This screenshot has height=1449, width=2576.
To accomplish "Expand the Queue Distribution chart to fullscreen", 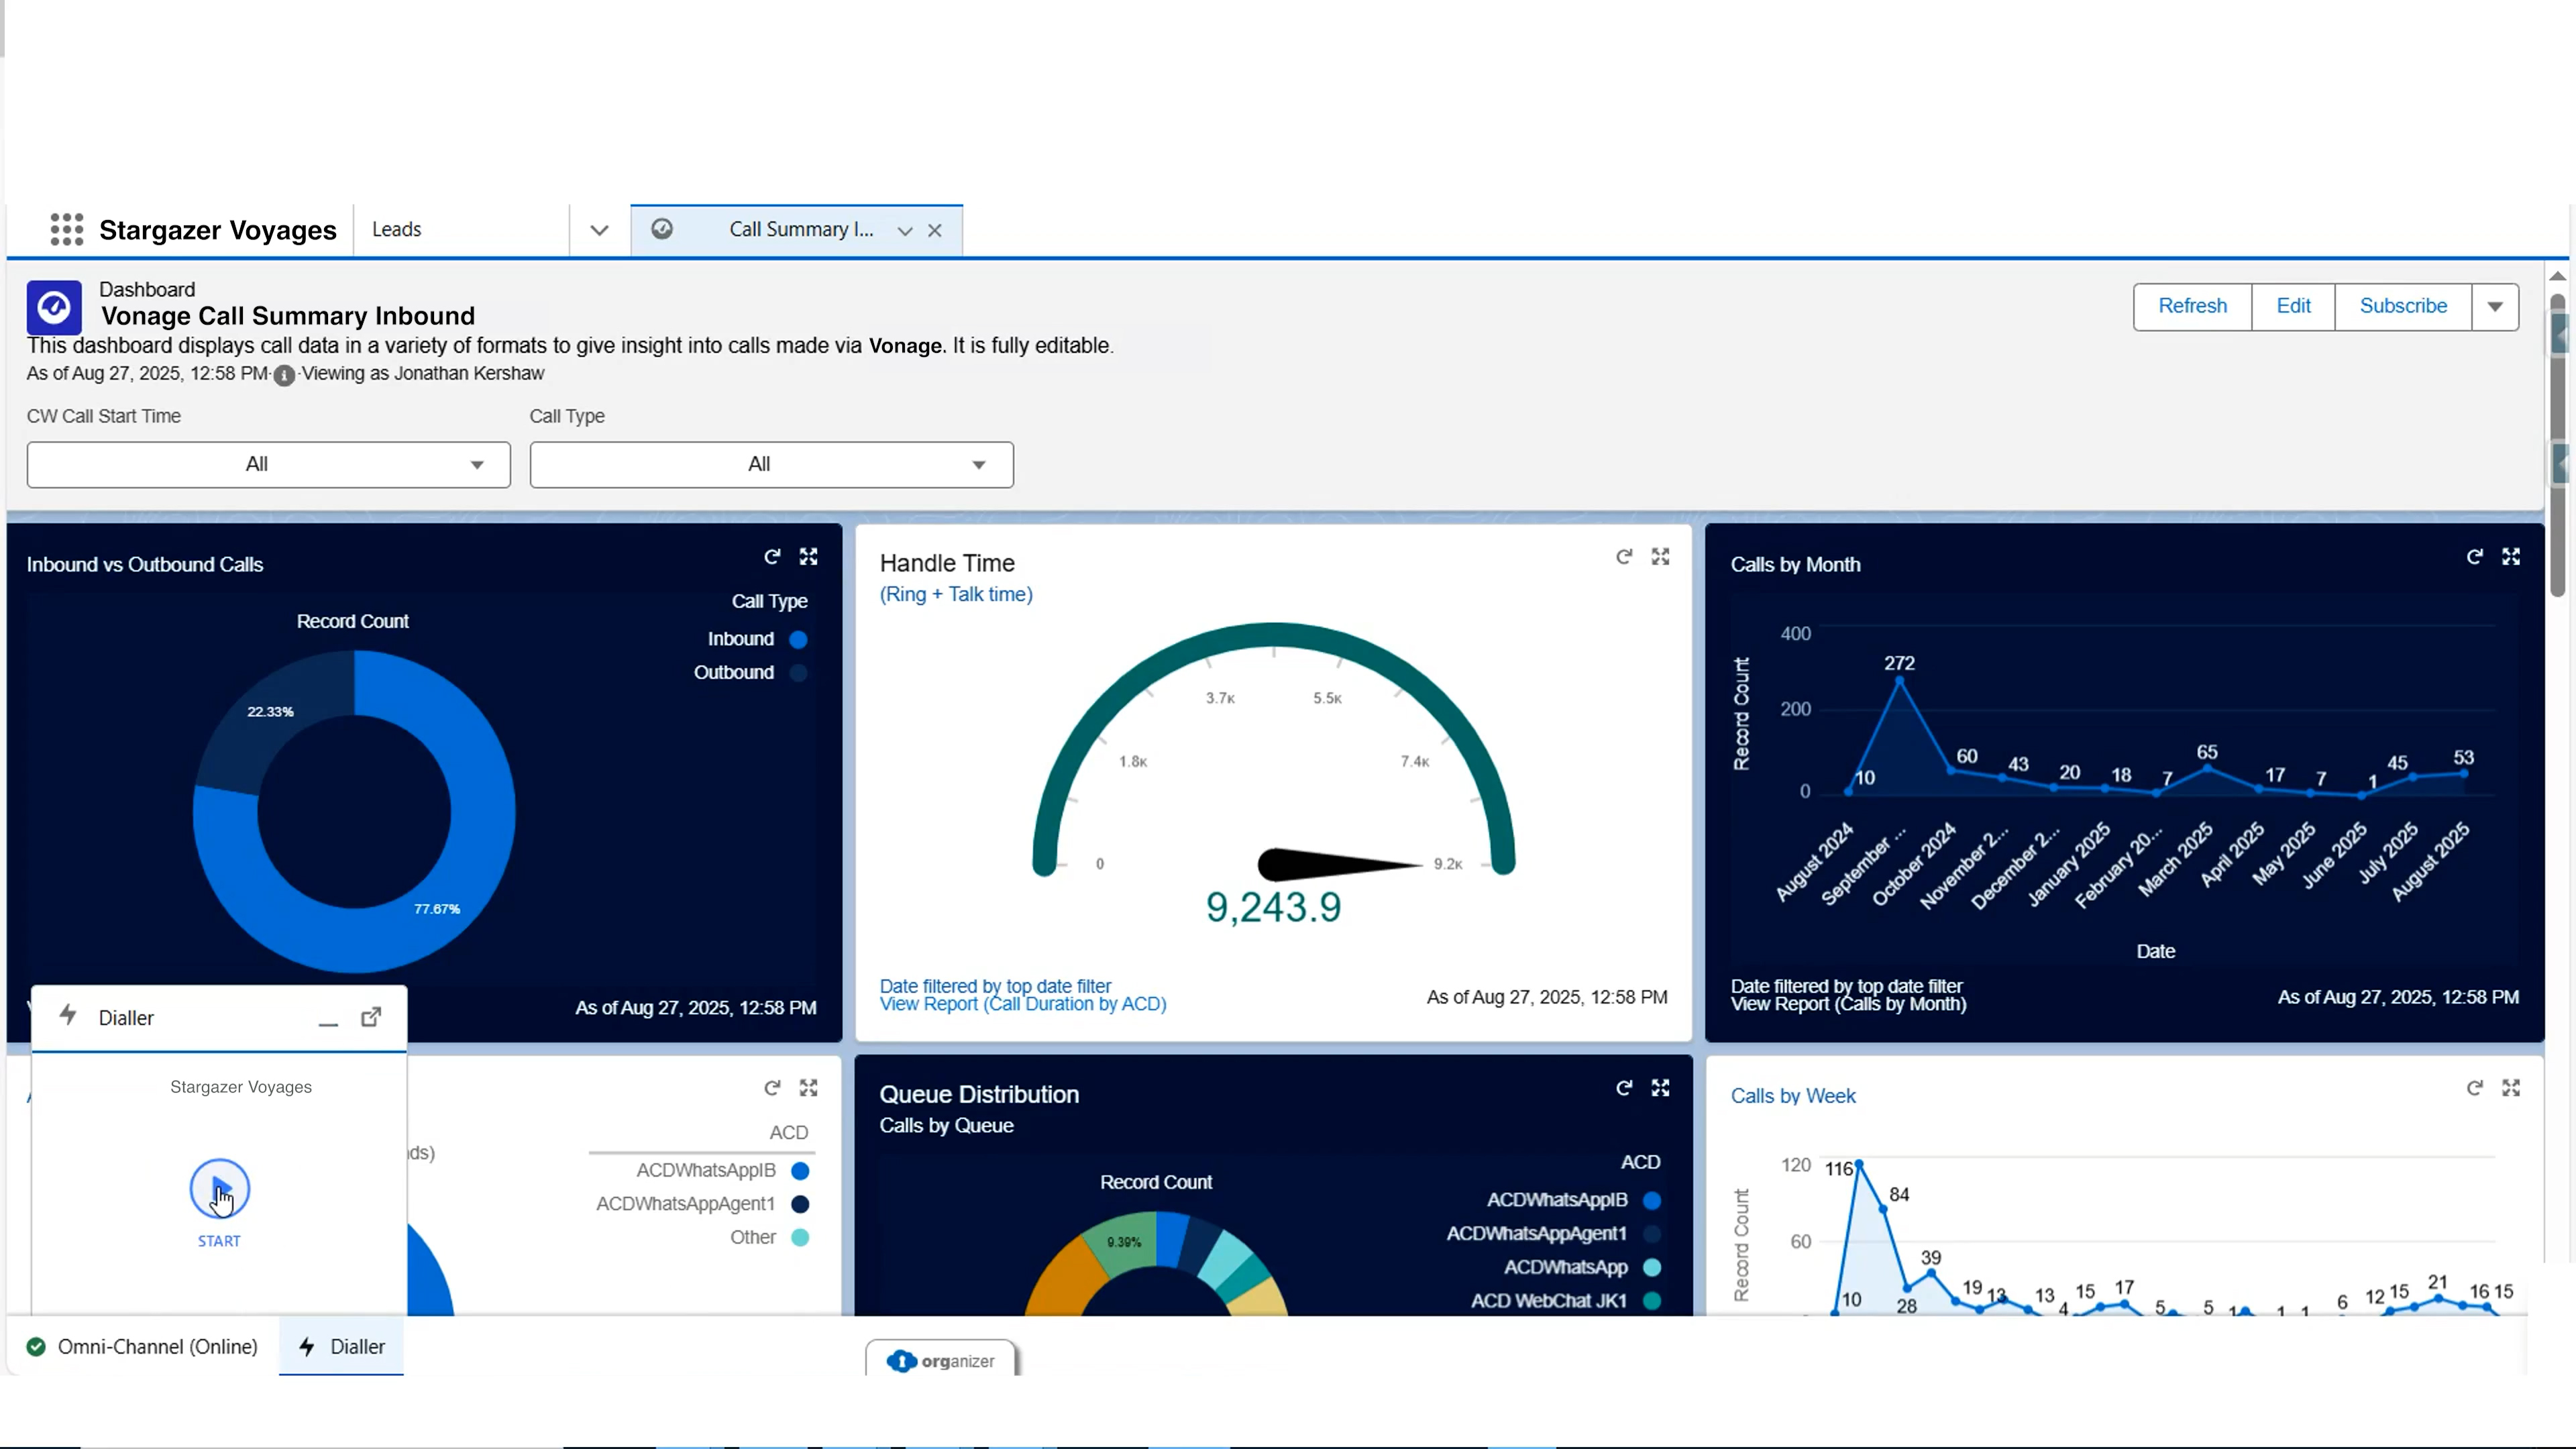I will 1660,1088.
